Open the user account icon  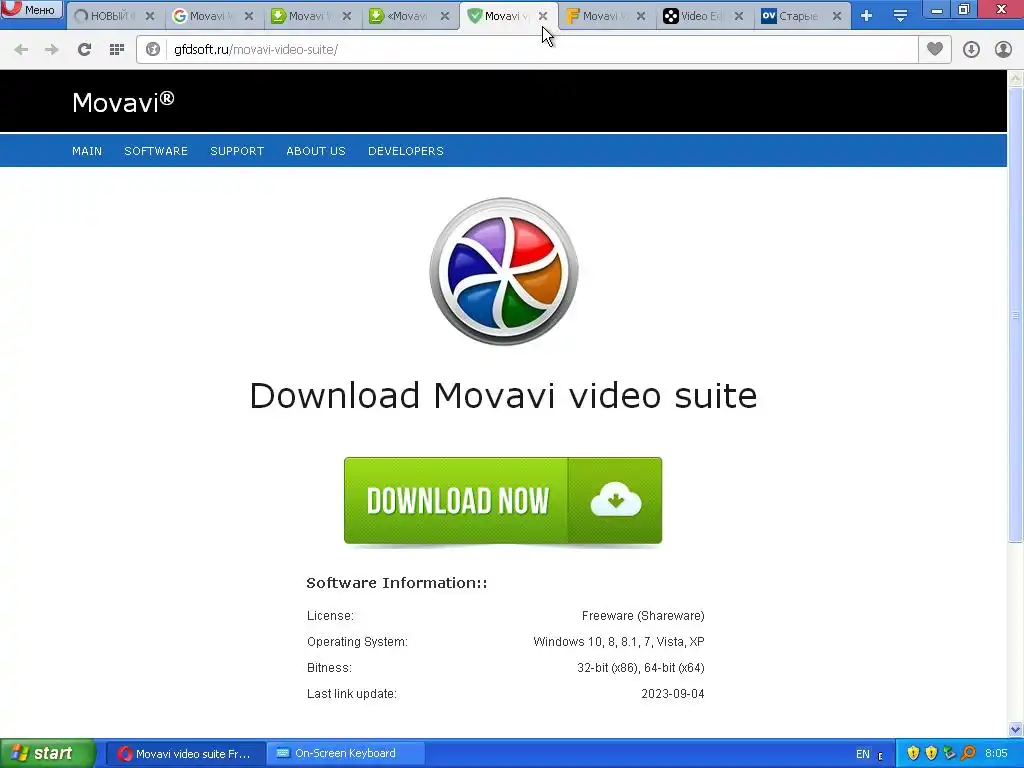(x=1003, y=50)
